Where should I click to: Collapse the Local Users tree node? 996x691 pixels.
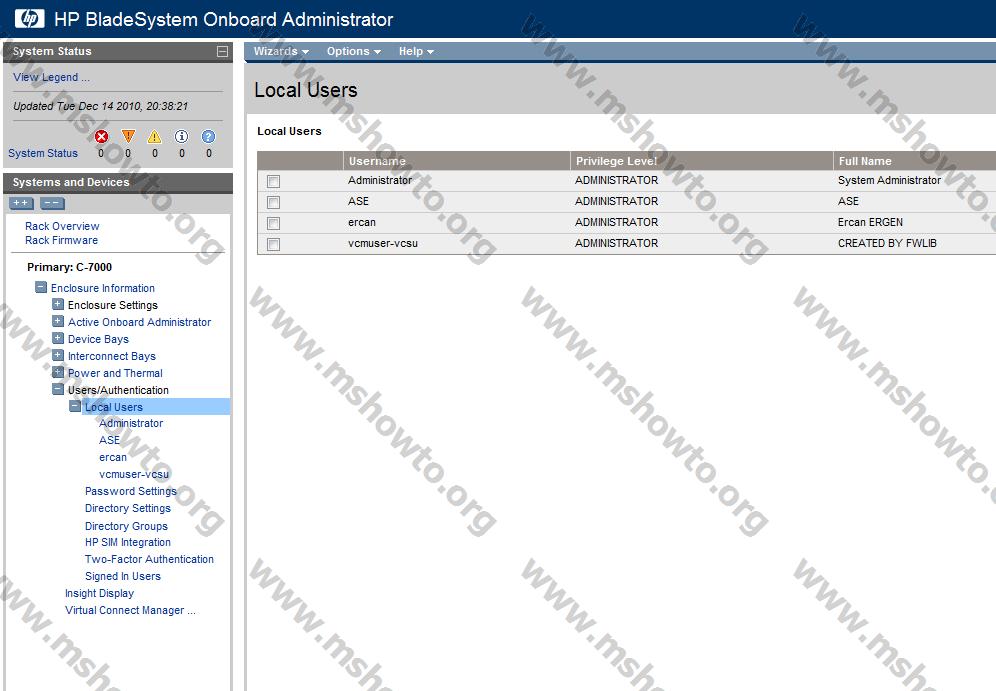75,406
